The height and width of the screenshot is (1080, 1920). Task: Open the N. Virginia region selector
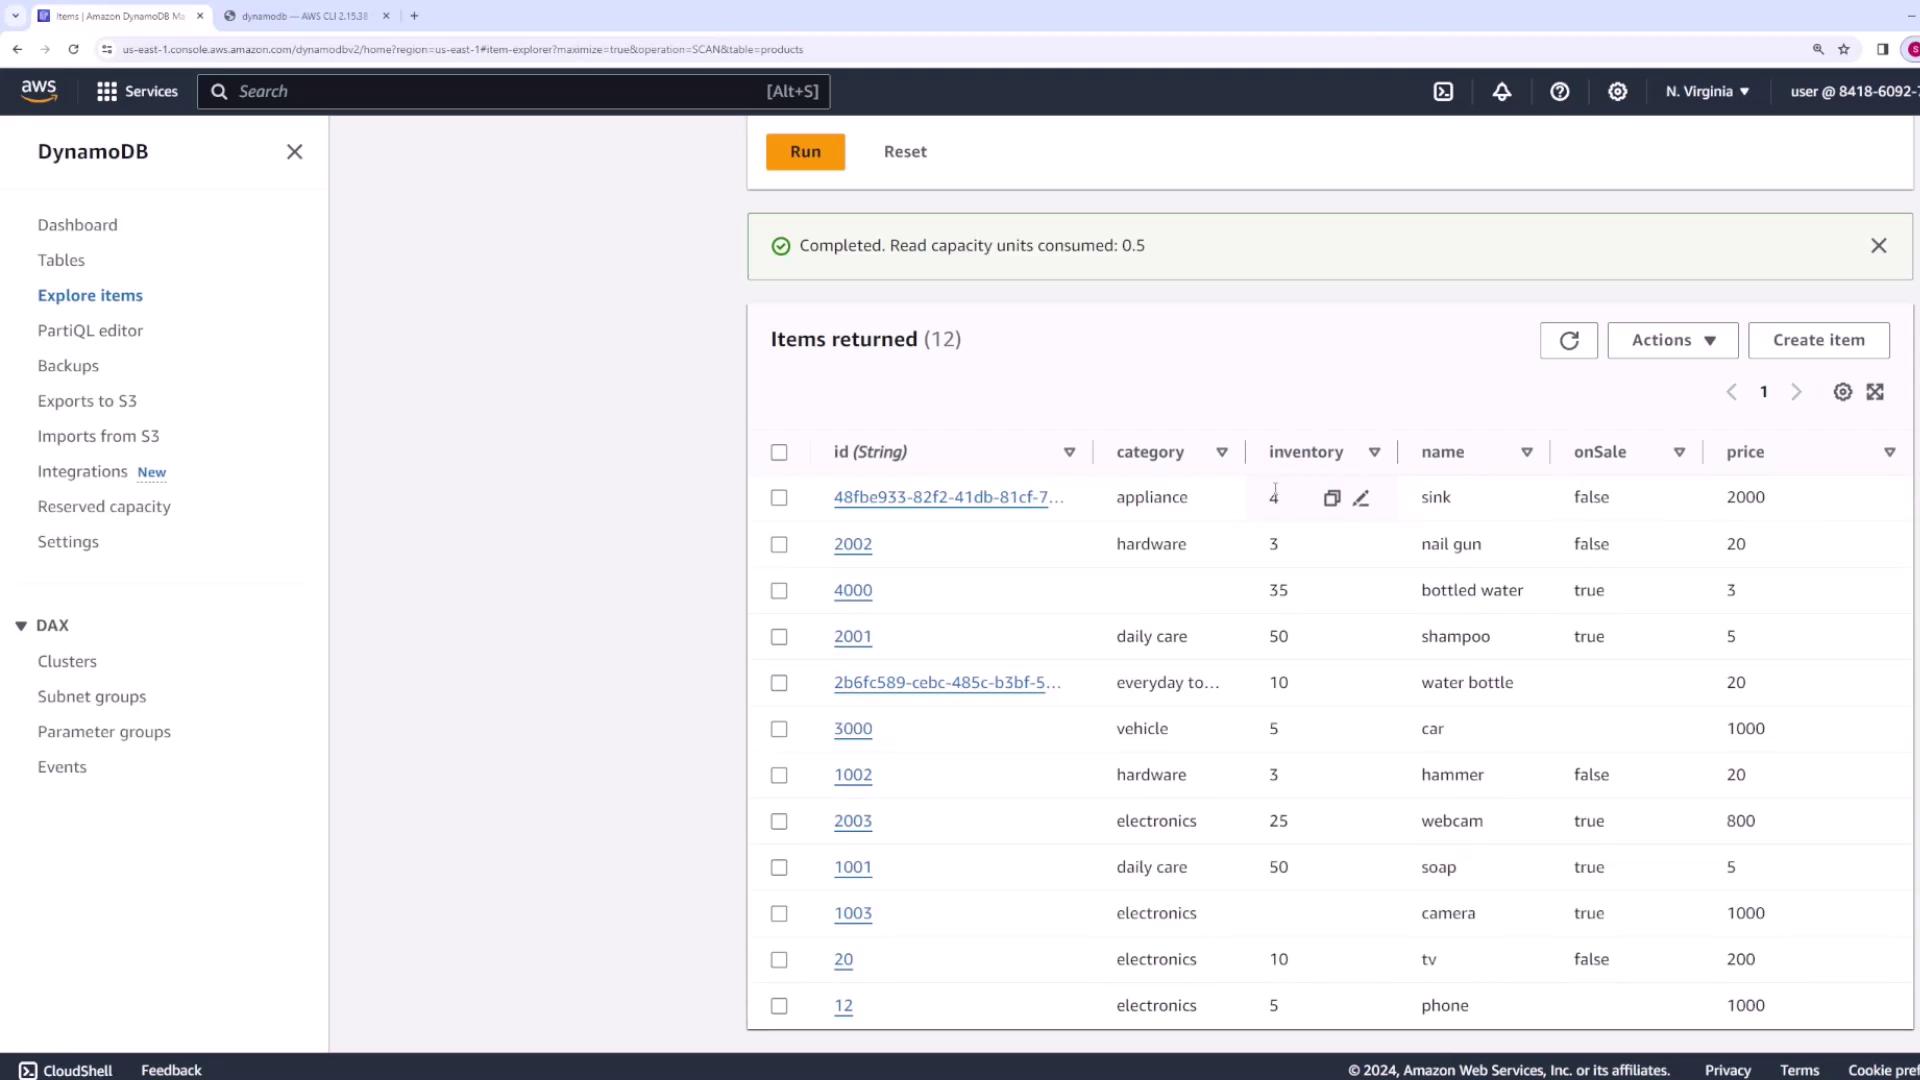click(x=1707, y=91)
